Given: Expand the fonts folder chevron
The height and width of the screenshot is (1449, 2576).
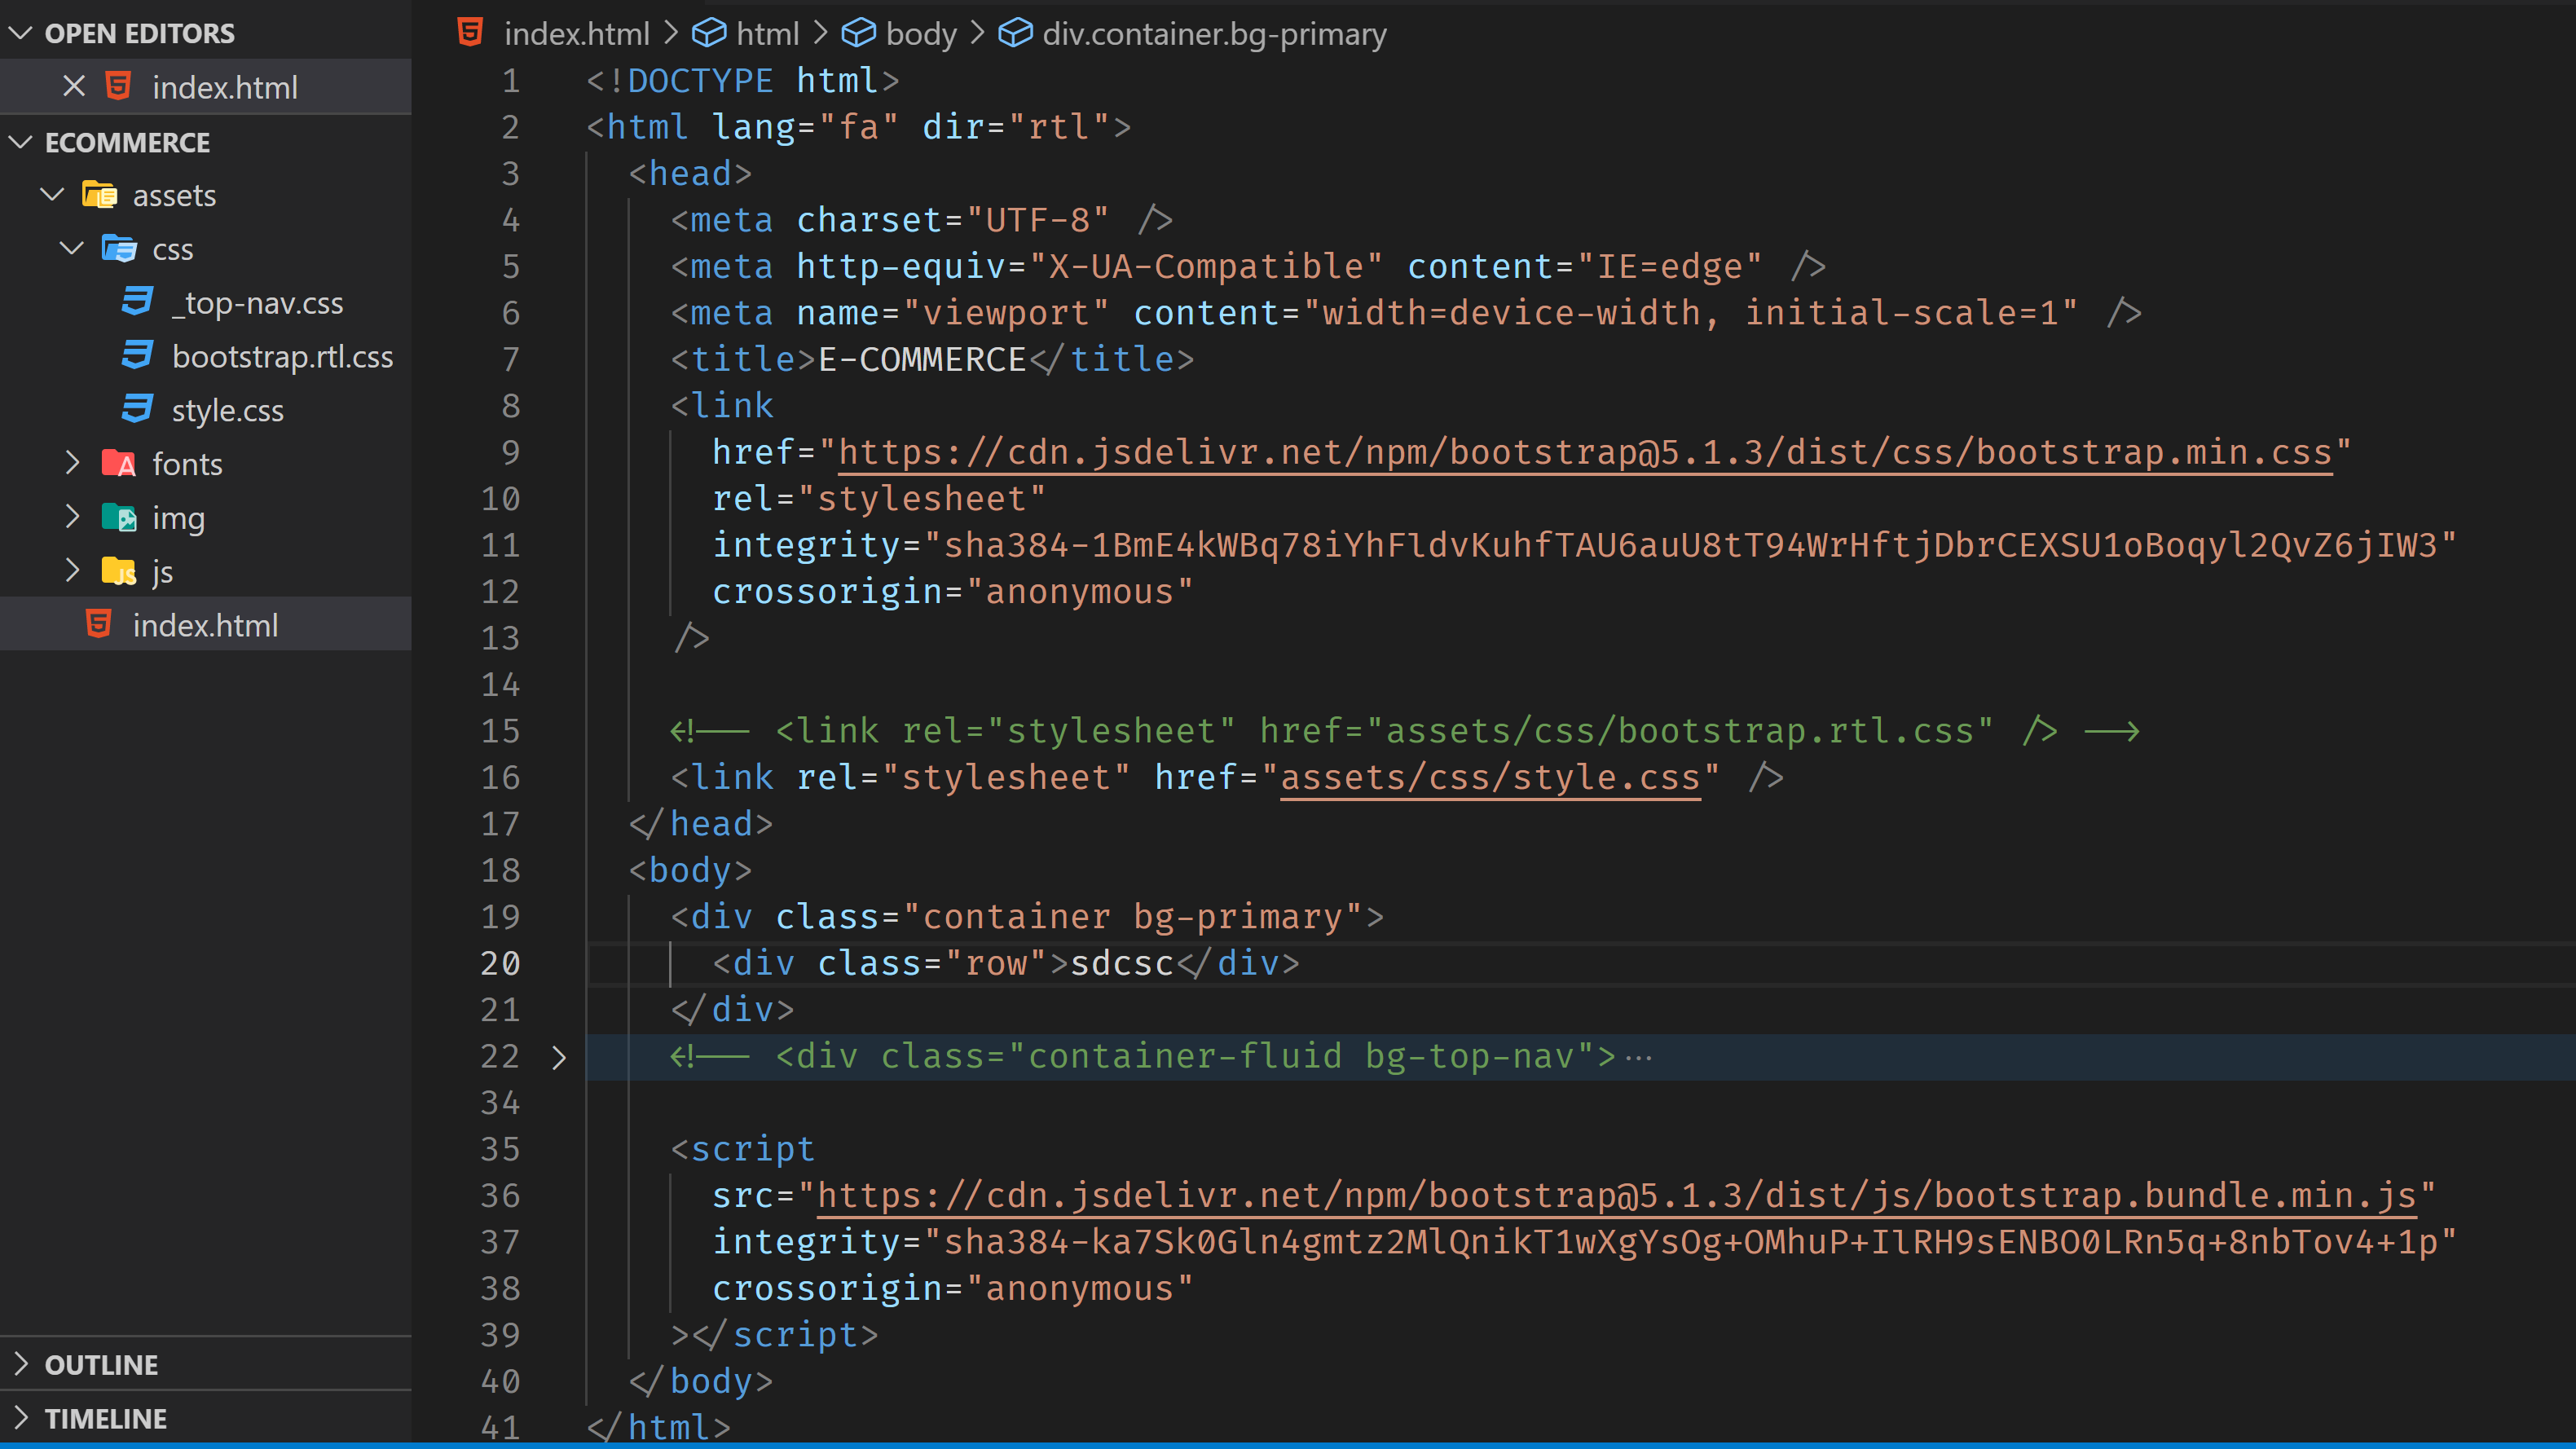Looking at the screenshot, I should tap(72, 463).
